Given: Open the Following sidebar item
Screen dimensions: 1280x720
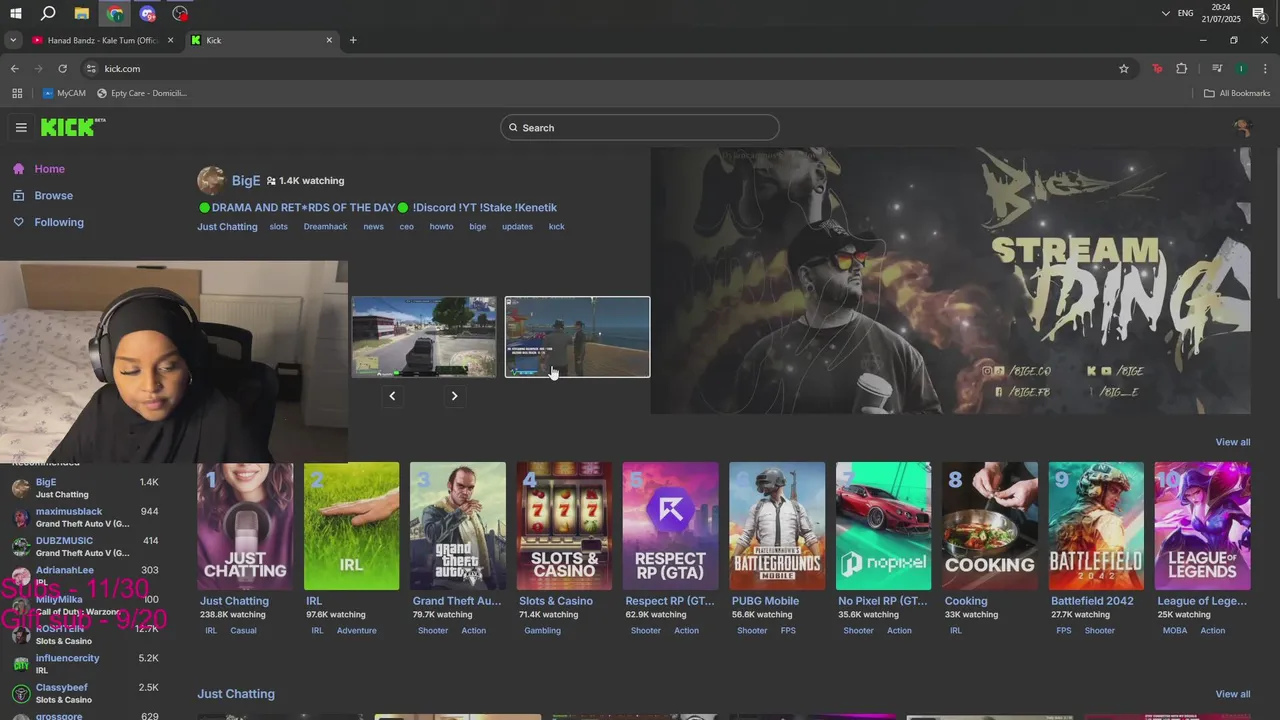Looking at the screenshot, I should [x=59, y=222].
